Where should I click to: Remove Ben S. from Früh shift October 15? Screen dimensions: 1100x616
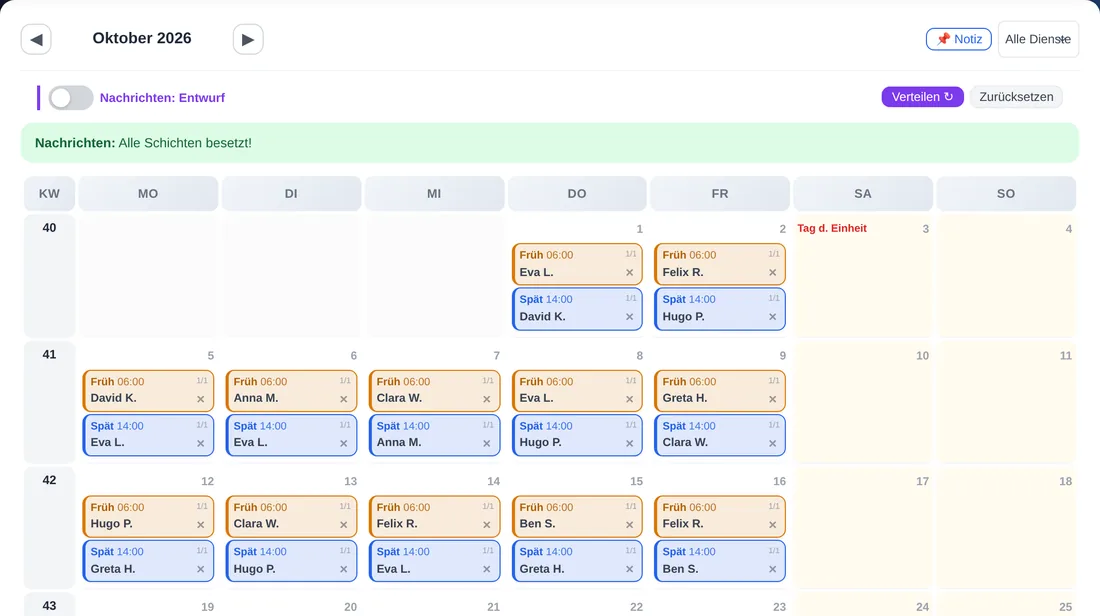629,524
